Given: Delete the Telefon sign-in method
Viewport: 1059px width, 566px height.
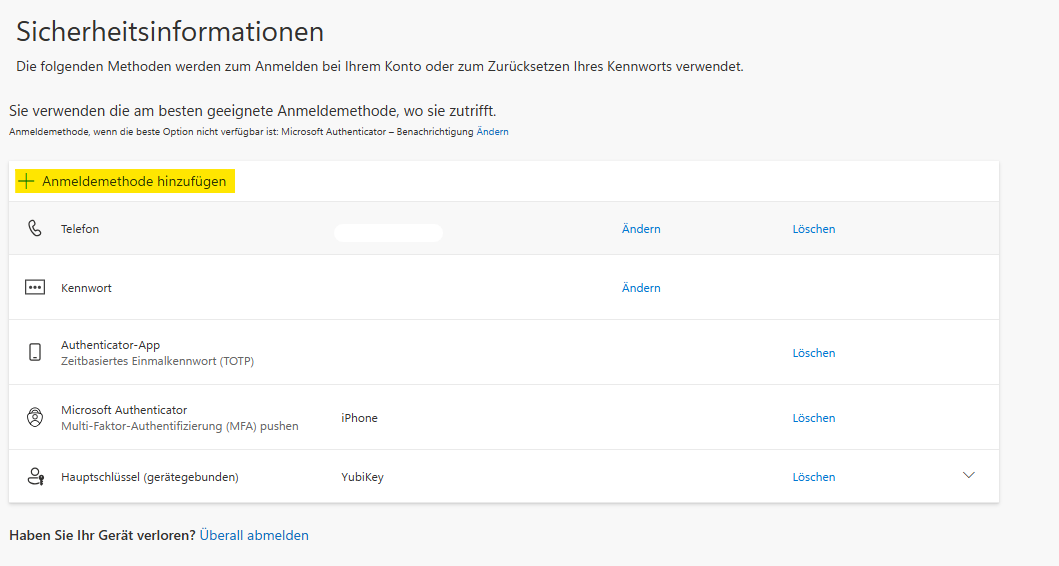Looking at the screenshot, I should 813,229.
